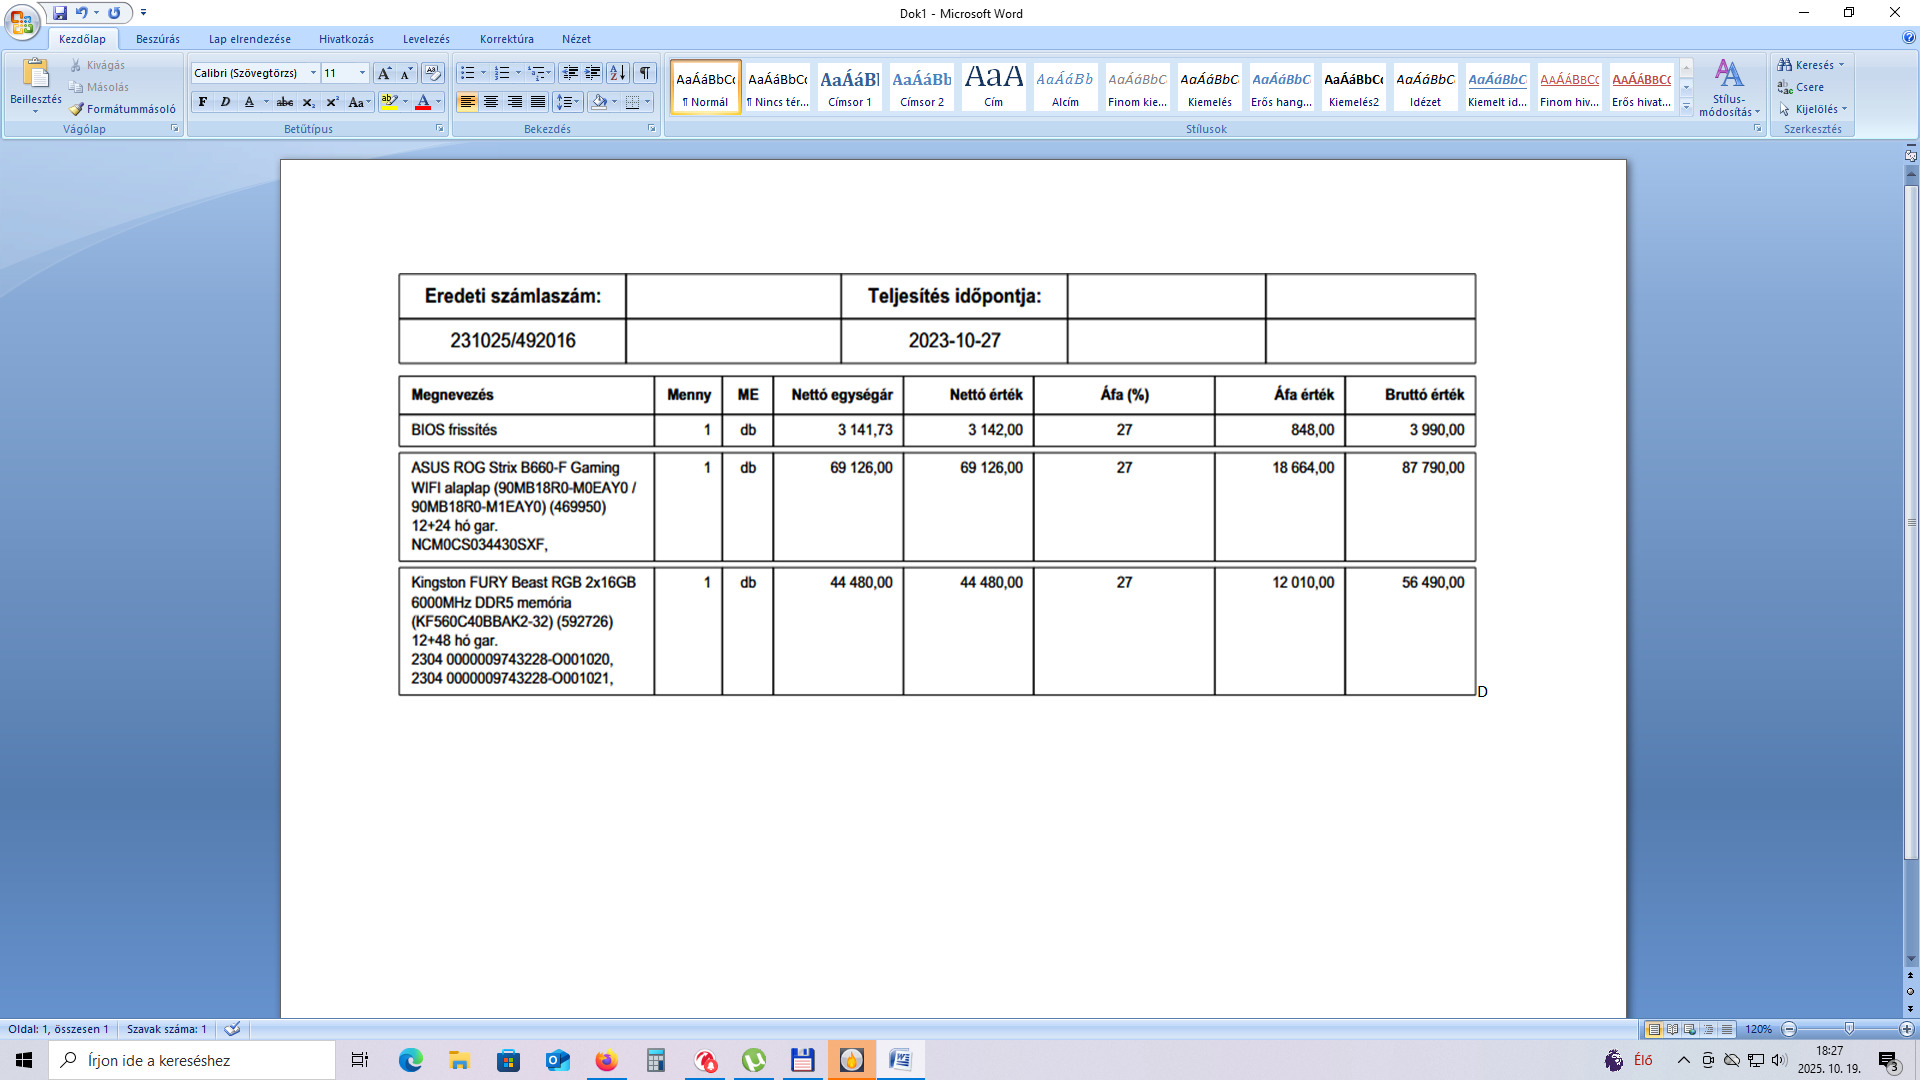Screen dimensions: 1920x1080
Task: Open line spacing dropdown
Action: click(x=567, y=102)
